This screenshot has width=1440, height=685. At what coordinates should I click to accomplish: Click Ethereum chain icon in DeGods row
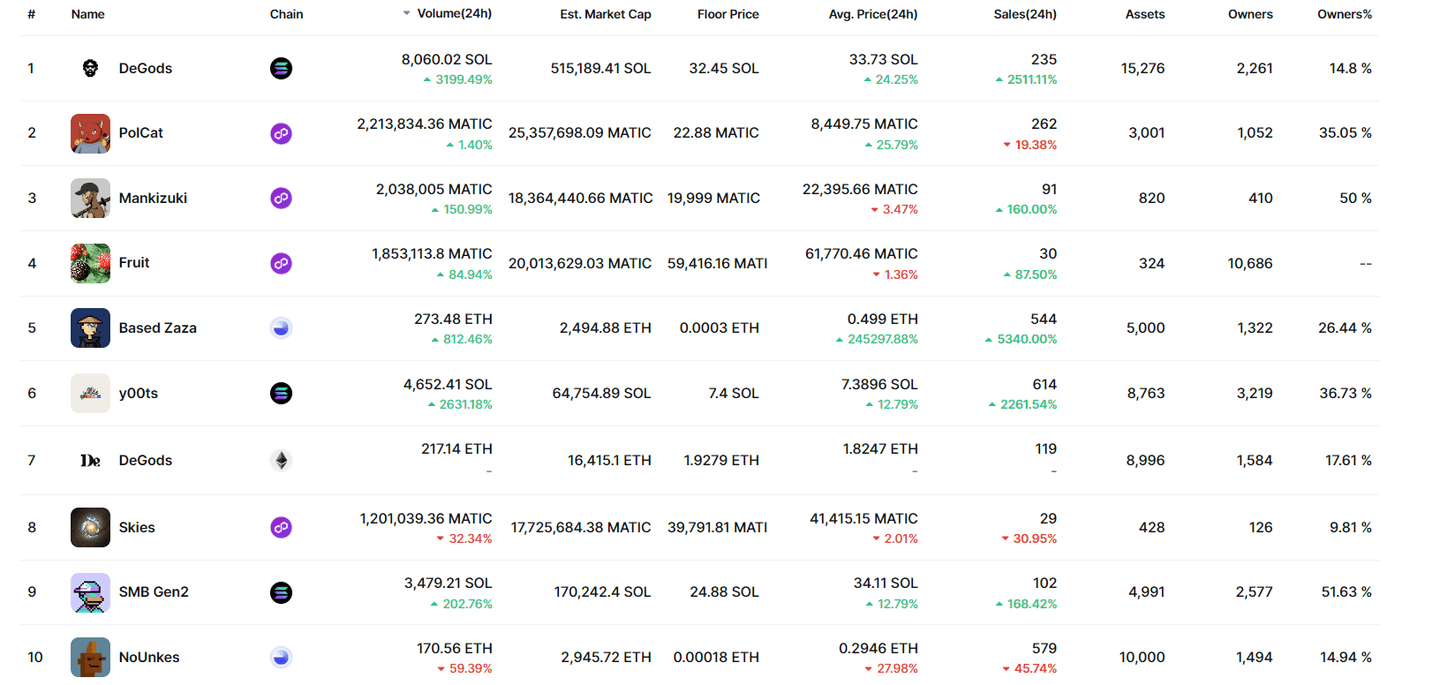(x=281, y=460)
